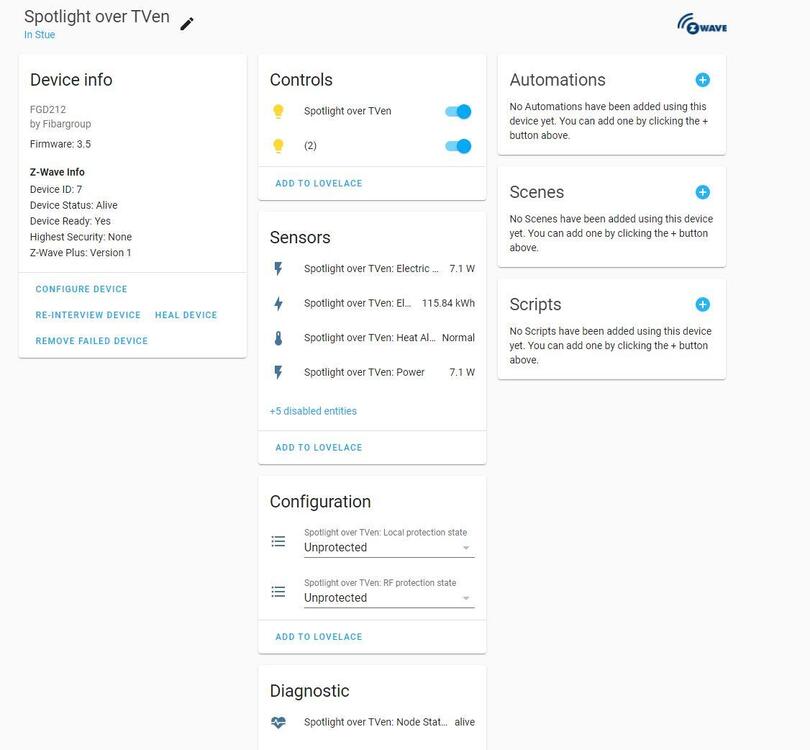This screenshot has height=750, width=810.
Task: Click Add to Lovelace under Sensors
Action: 319,447
